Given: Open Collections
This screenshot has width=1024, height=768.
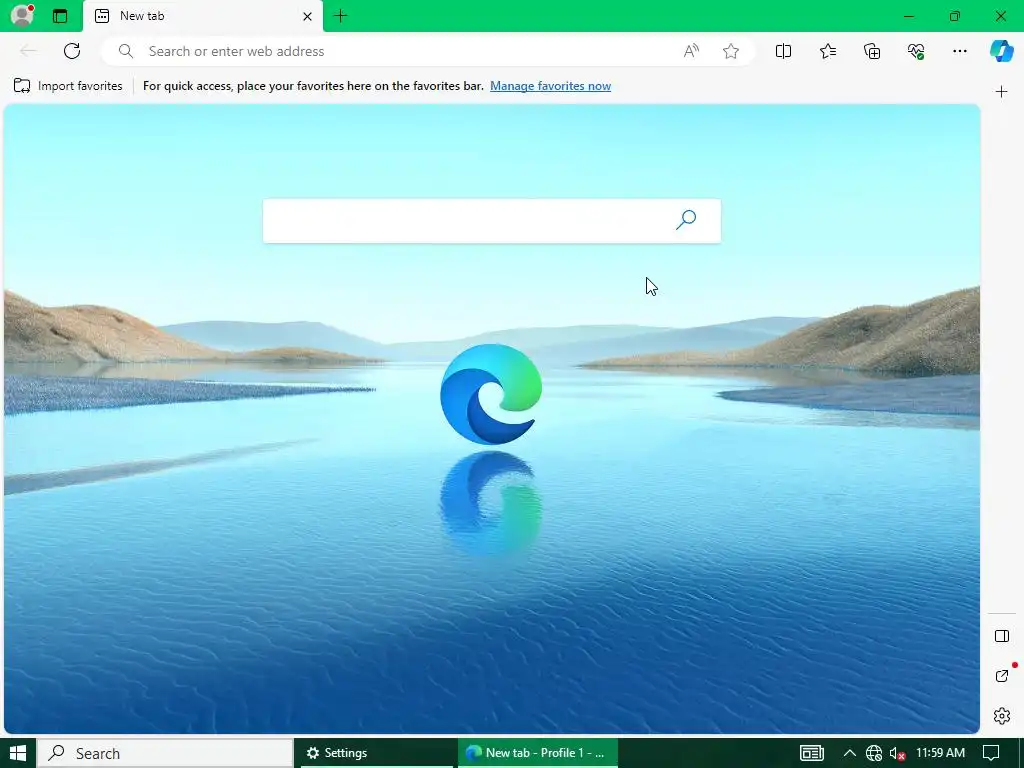Looking at the screenshot, I should tap(872, 51).
